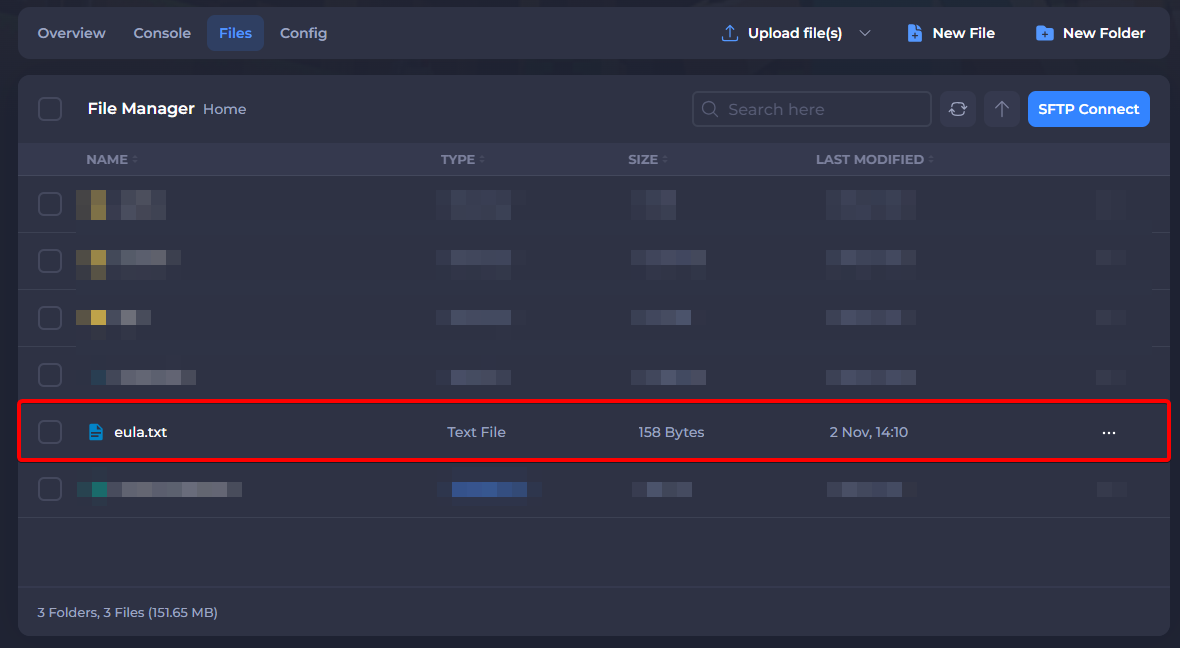Open the Config tab

coord(303,33)
